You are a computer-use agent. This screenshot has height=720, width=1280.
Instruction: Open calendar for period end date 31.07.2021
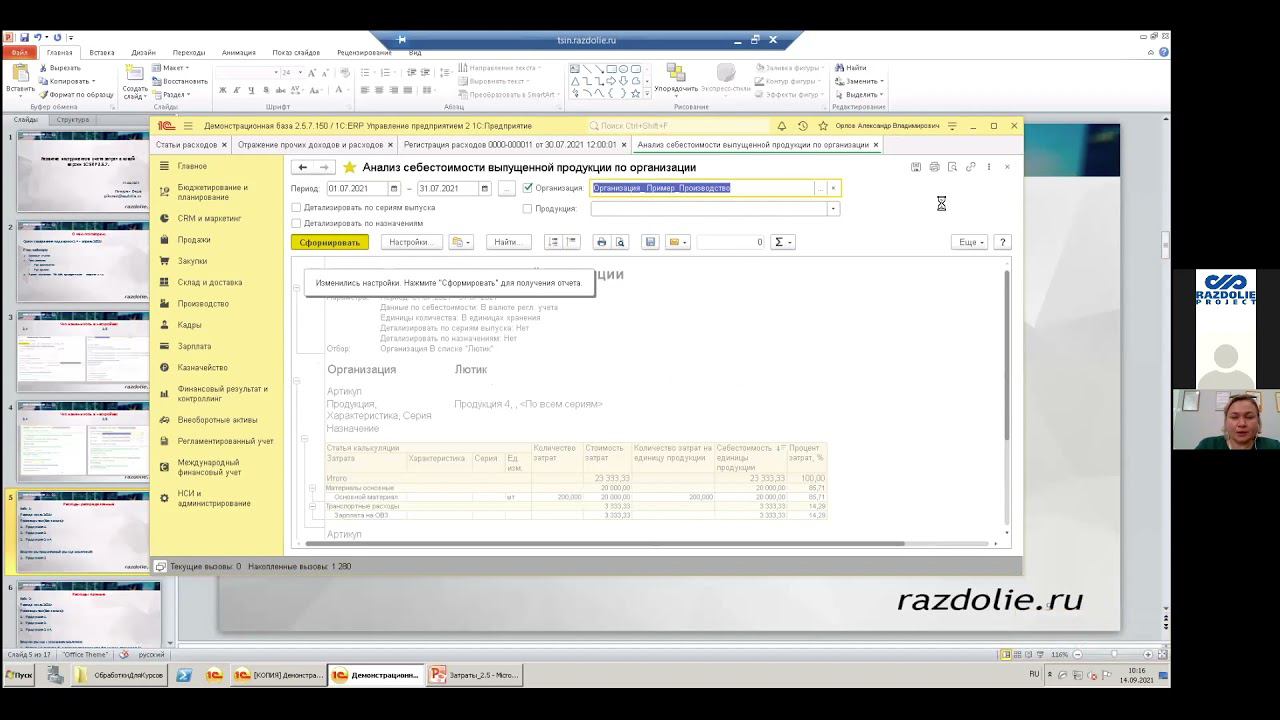(x=485, y=188)
